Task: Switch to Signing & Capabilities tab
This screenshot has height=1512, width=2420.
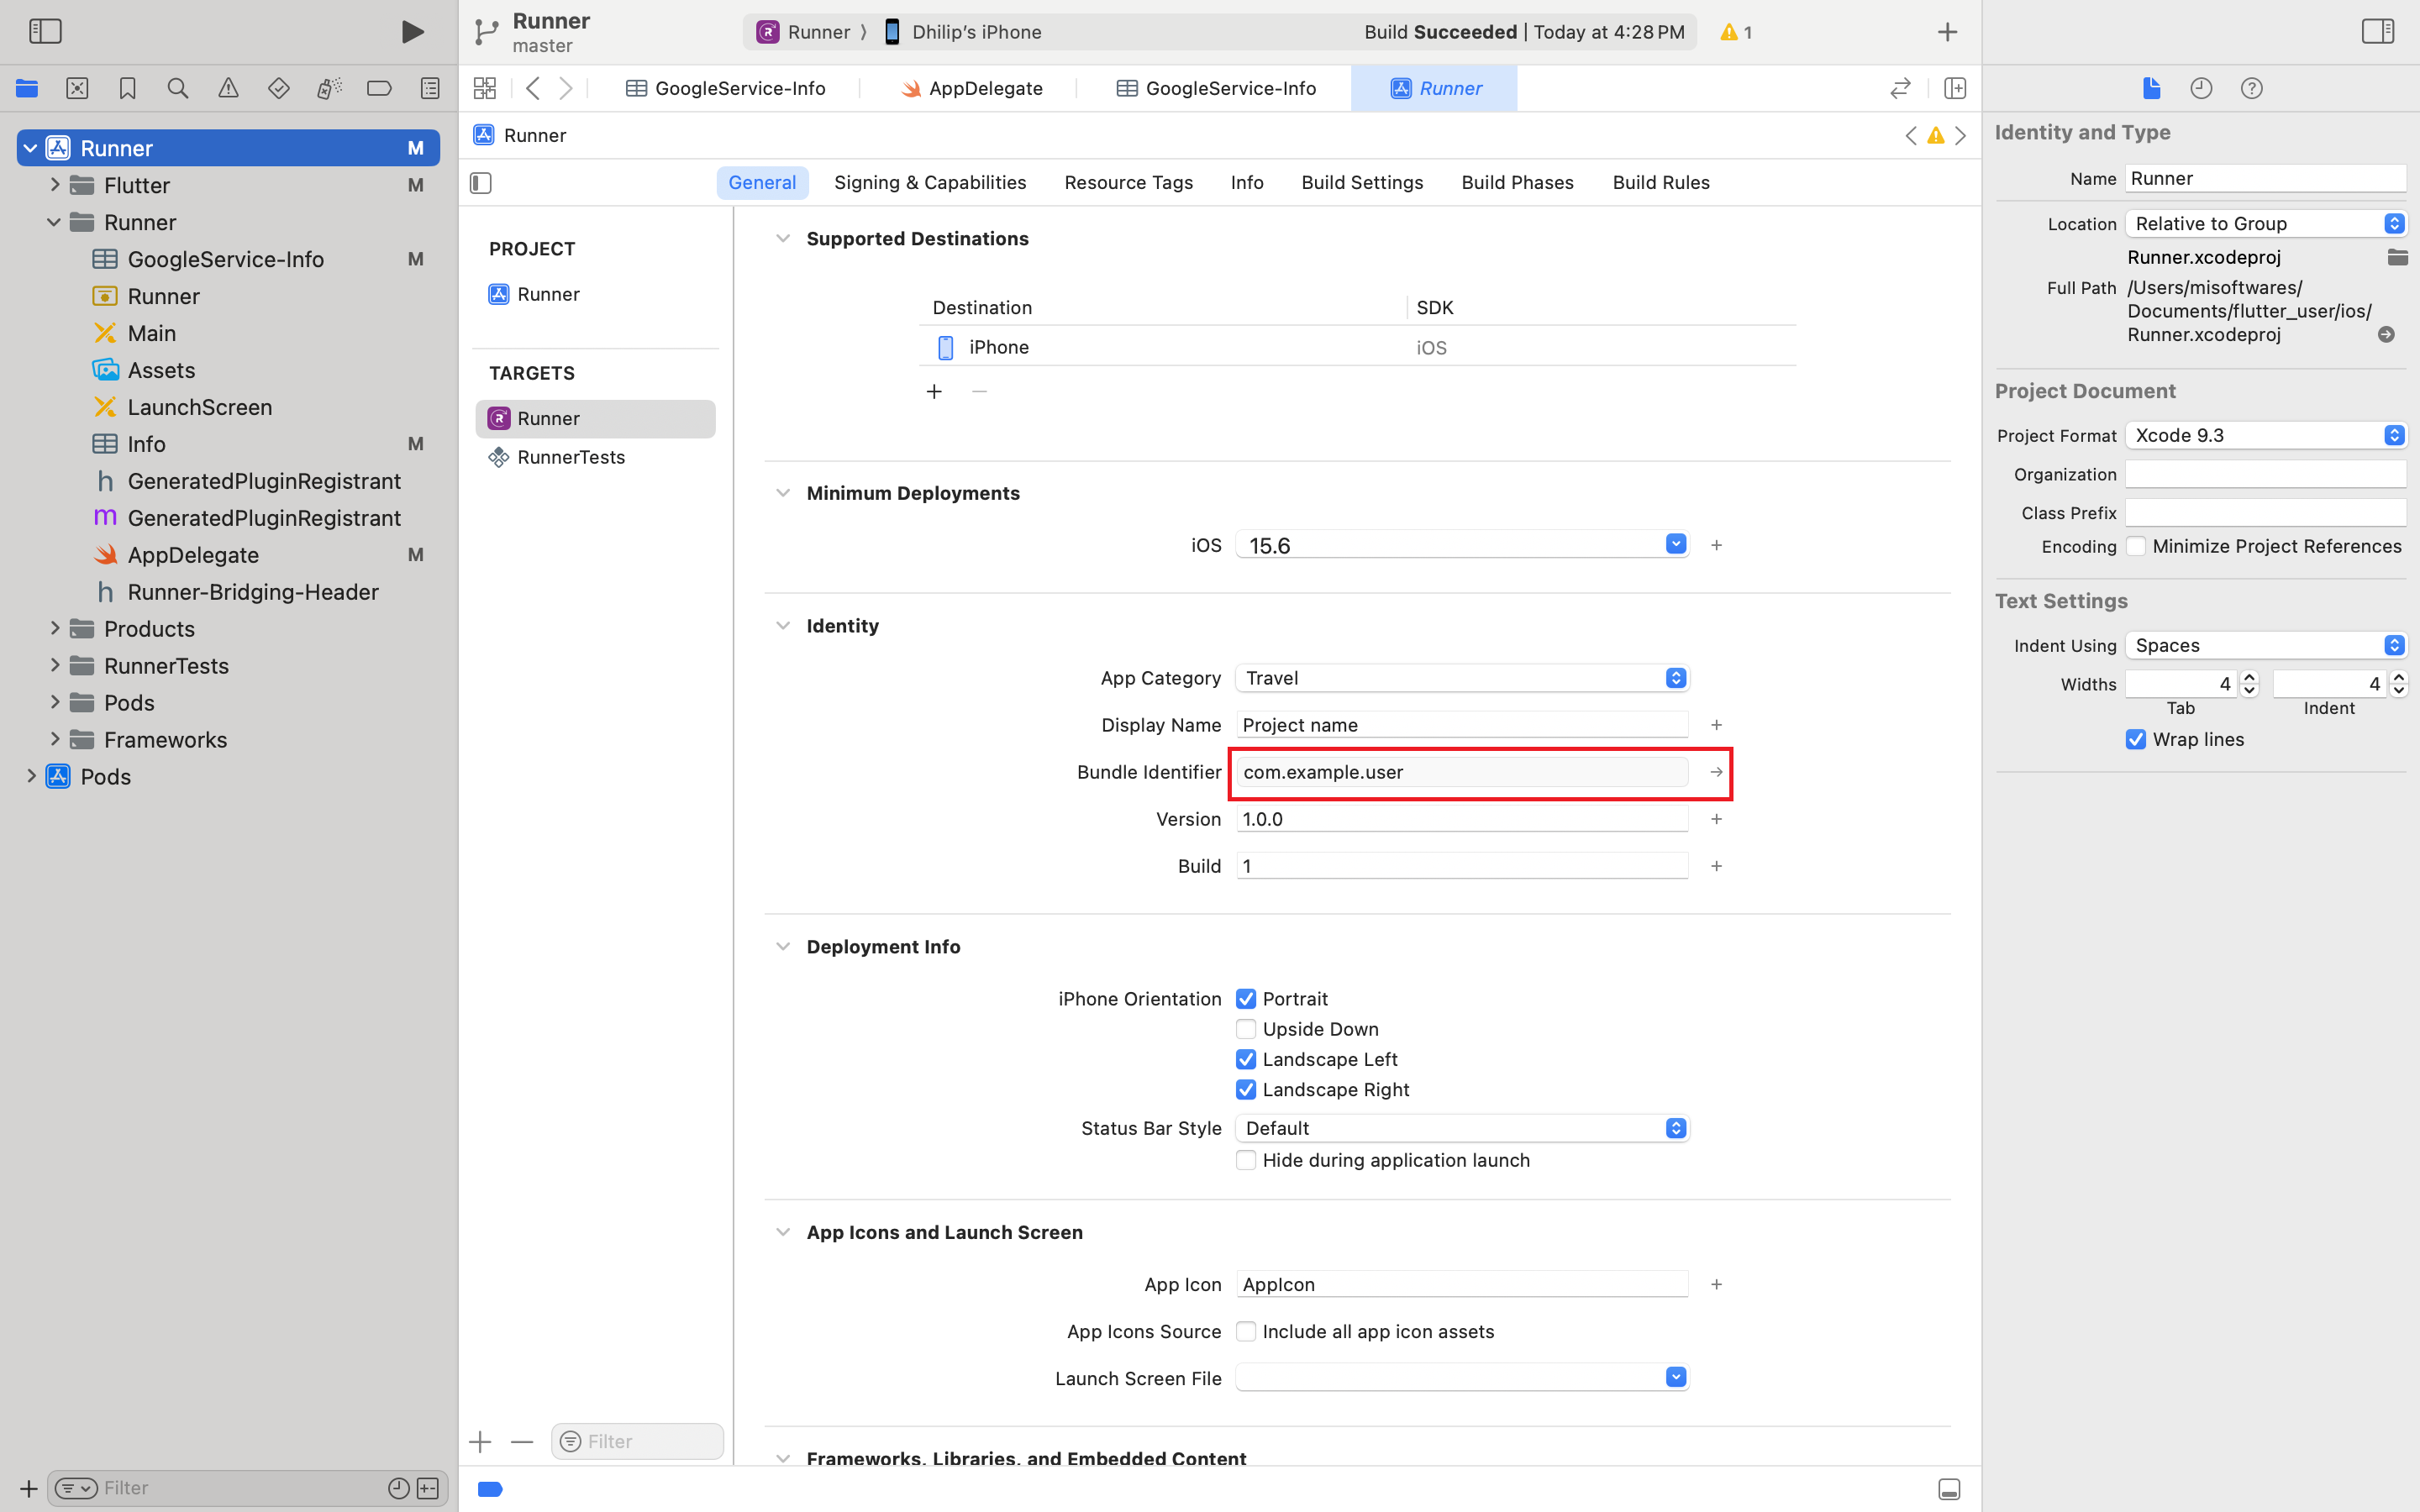Action: (930, 182)
